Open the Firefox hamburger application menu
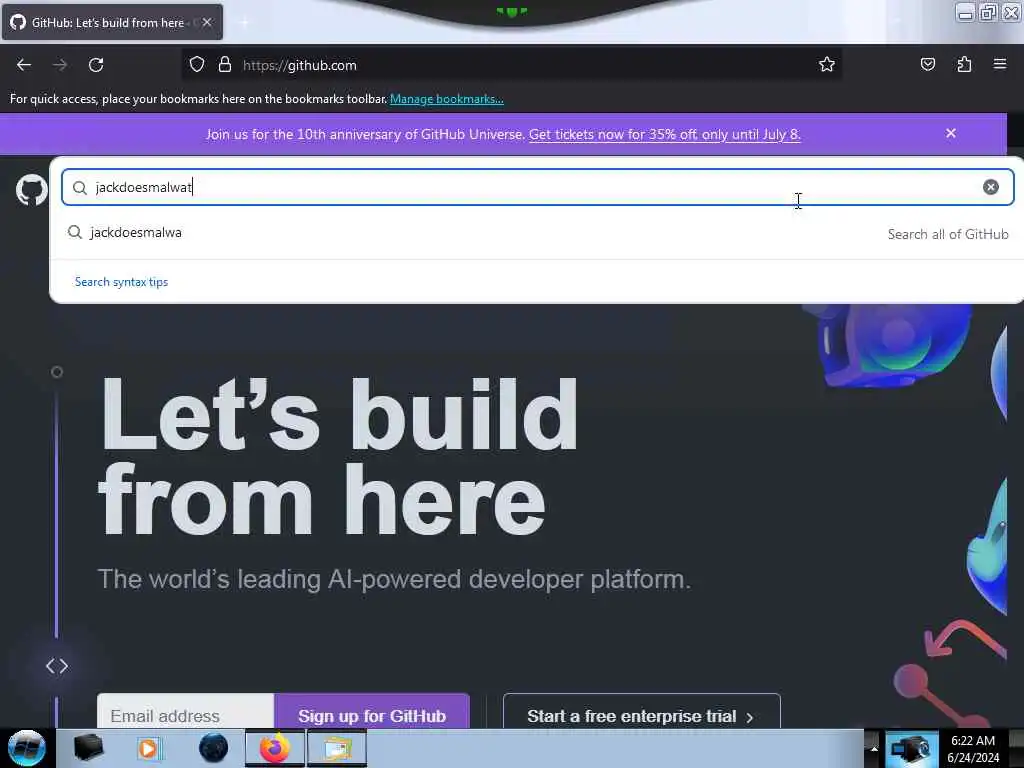Screen dimensions: 1024x768 point(1000,64)
